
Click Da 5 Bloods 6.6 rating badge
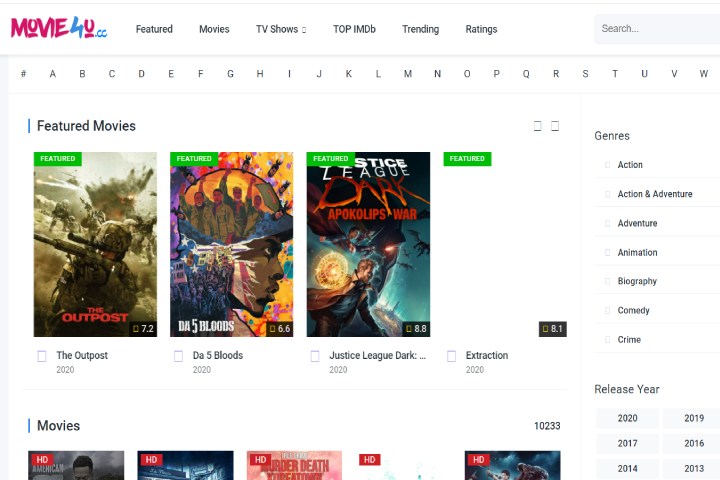tap(280, 329)
